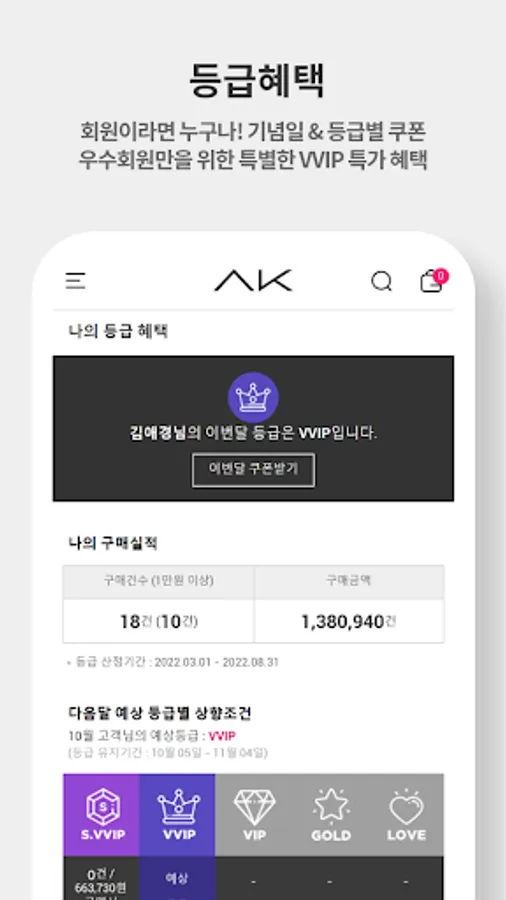This screenshot has width=506, height=900.
Task: Tap the 나의 등급 혜택 page title
Action: click(118, 331)
